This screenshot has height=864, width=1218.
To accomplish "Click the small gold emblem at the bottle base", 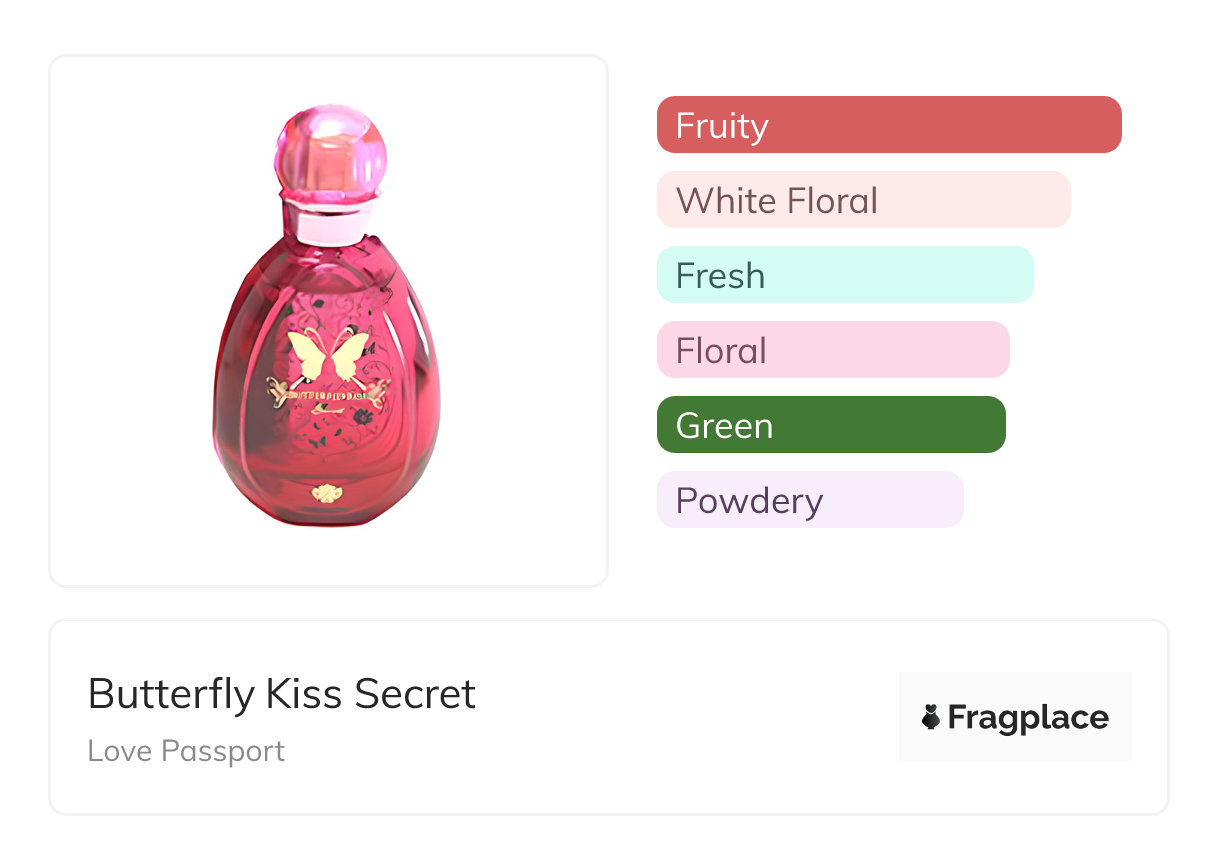I will (325, 492).
